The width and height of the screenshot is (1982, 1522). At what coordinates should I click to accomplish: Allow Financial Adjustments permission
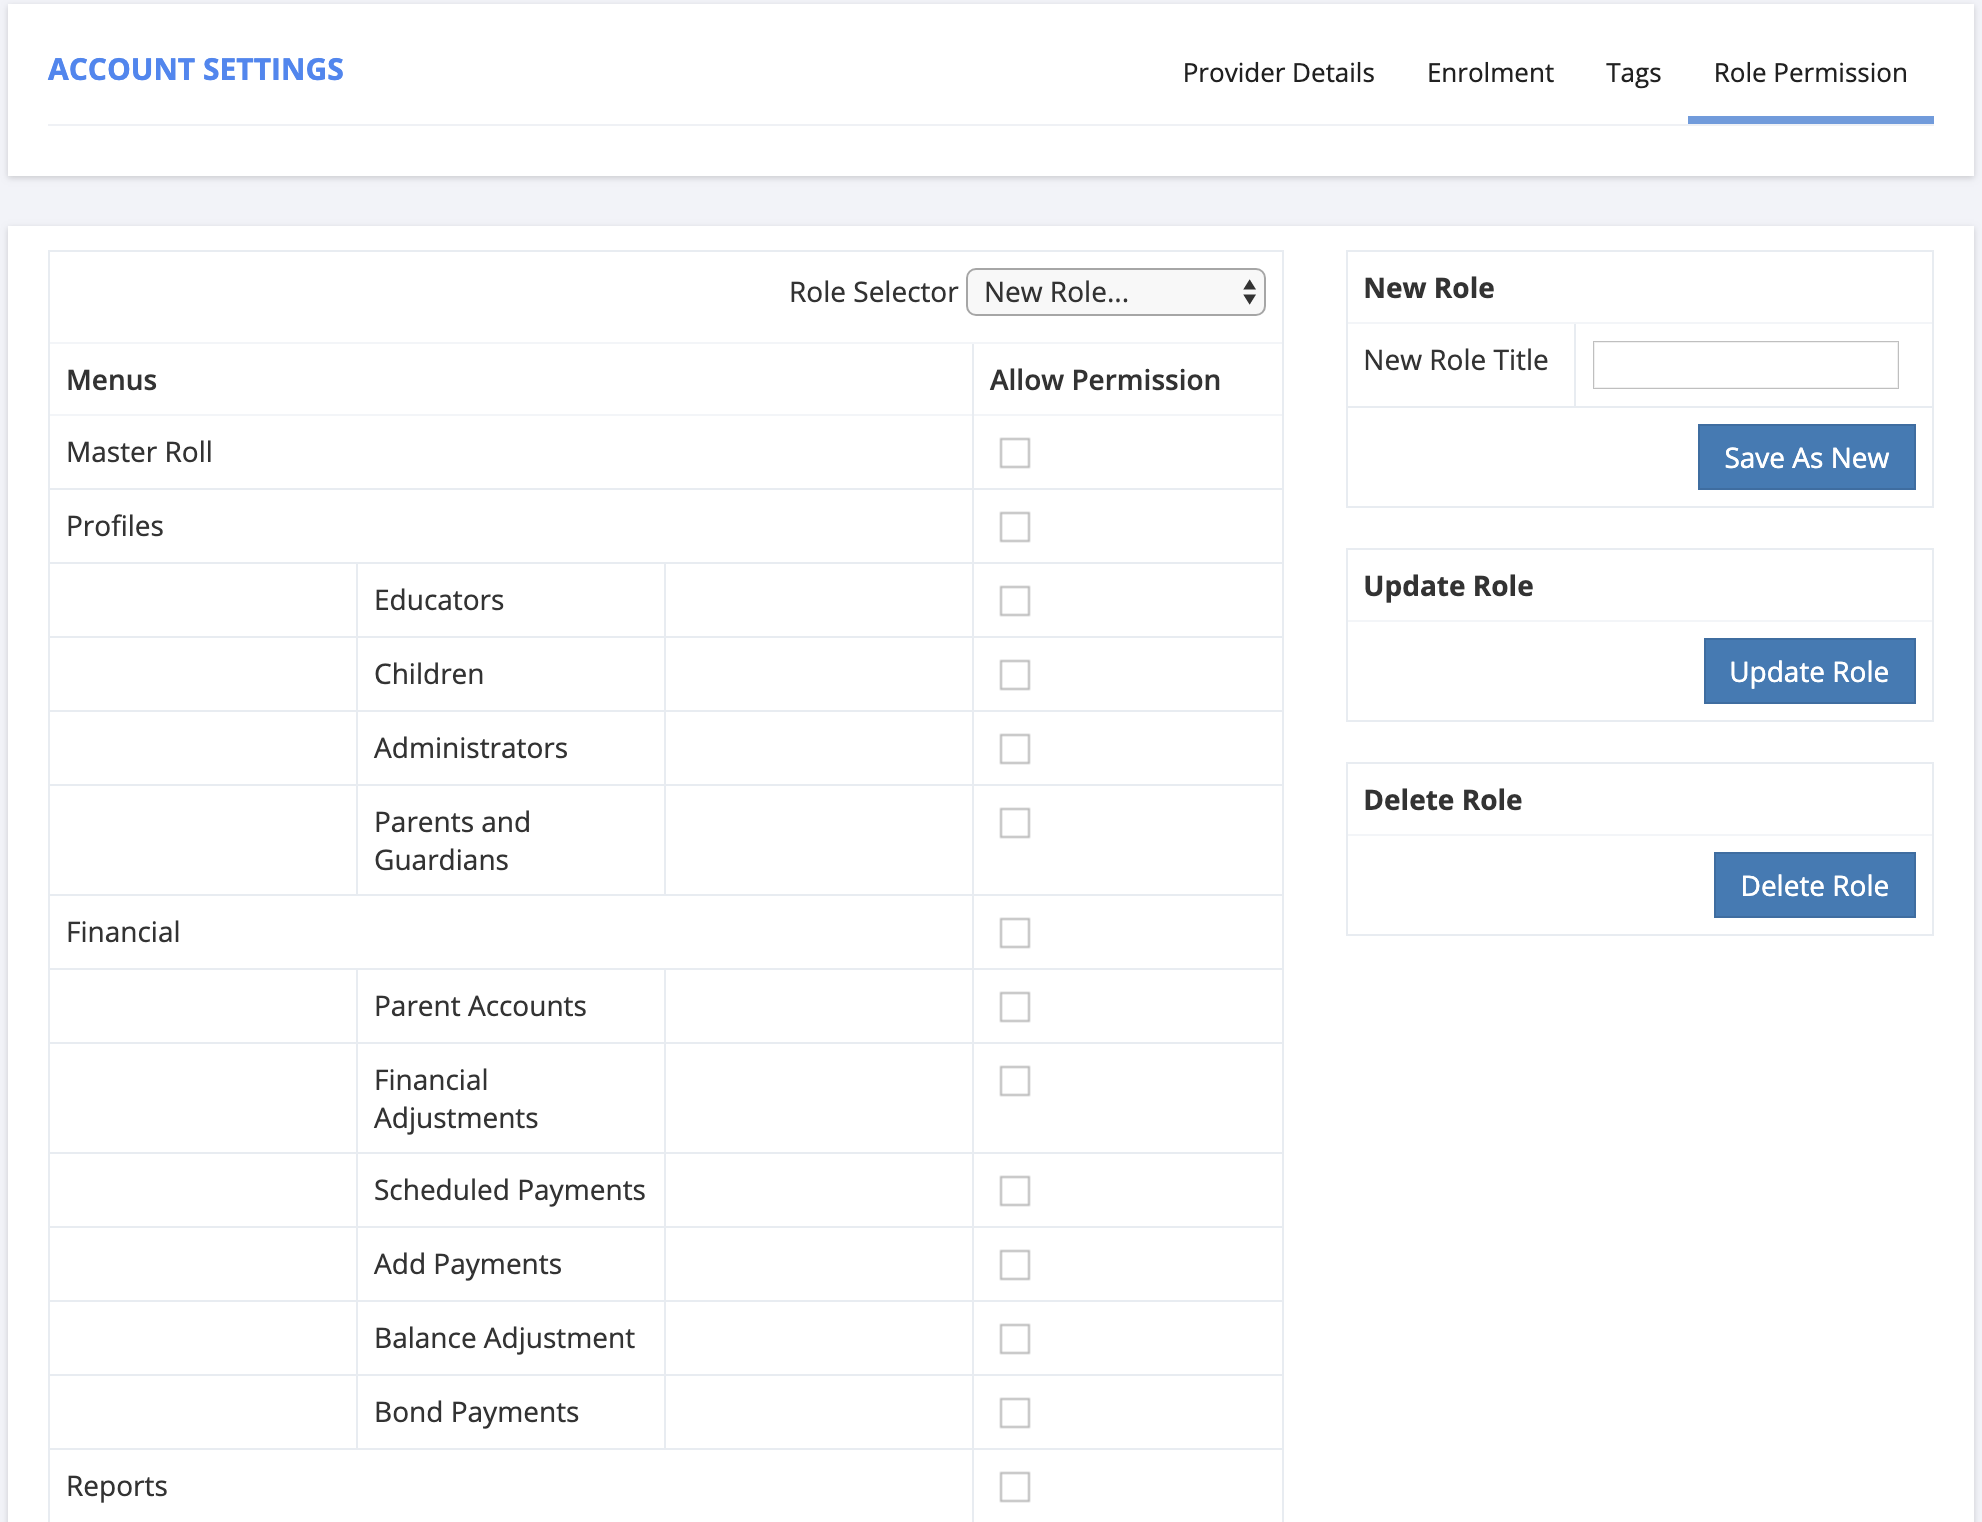coord(1014,1081)
